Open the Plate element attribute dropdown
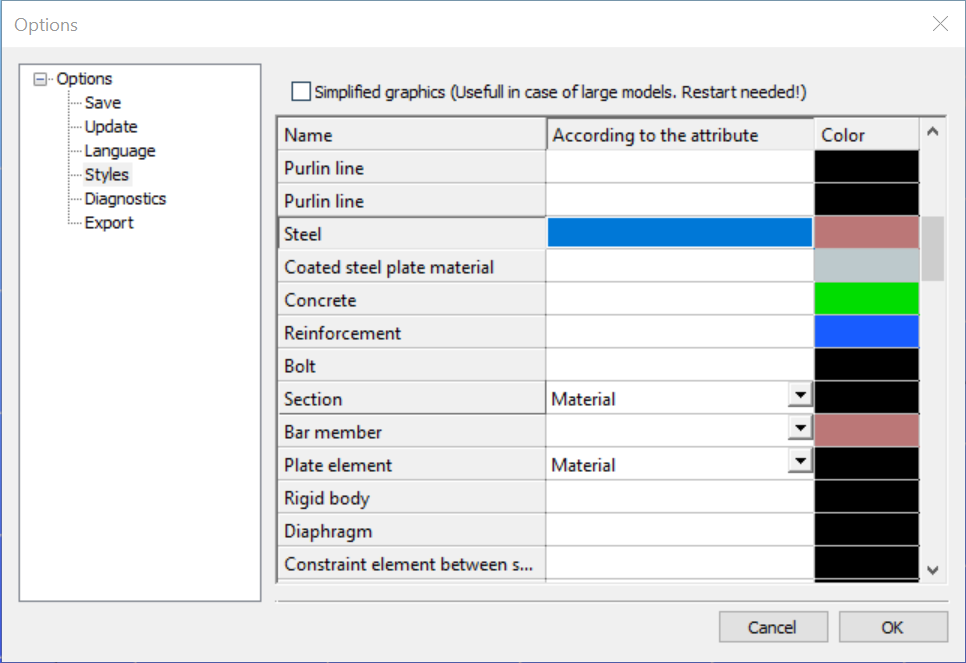The height and width of the screenshot is (663, 966). [800, 461]
